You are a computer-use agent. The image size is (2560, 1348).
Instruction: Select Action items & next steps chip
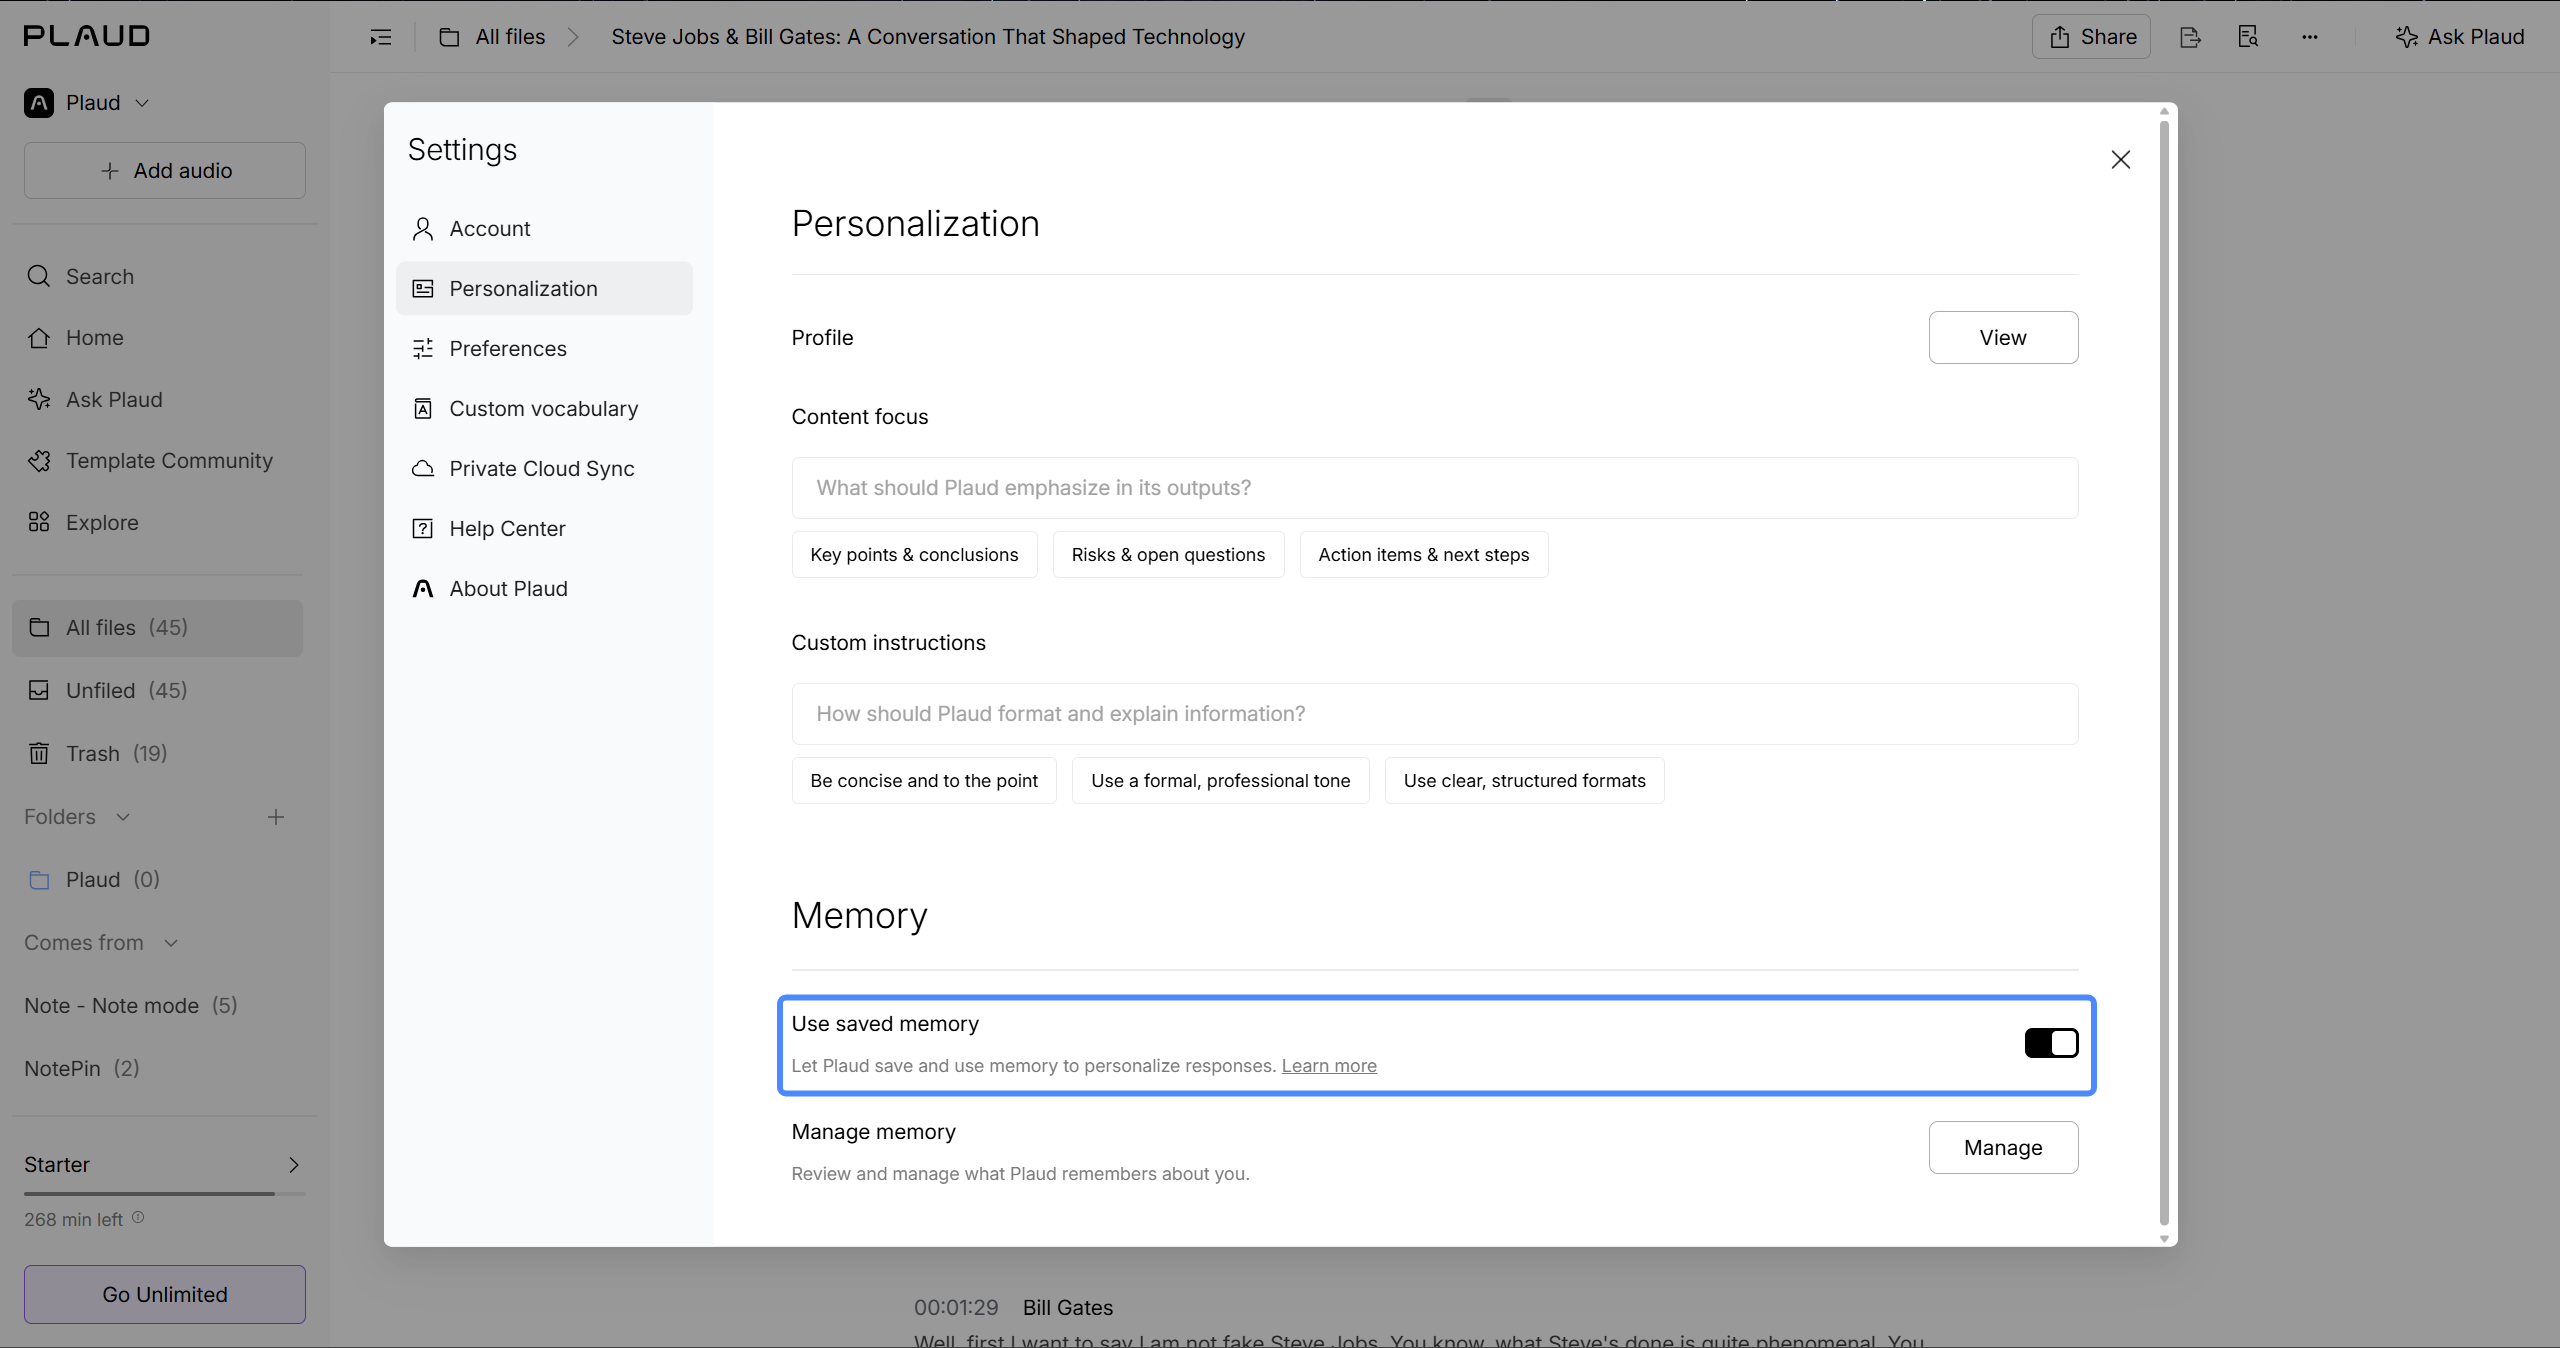1424,555
